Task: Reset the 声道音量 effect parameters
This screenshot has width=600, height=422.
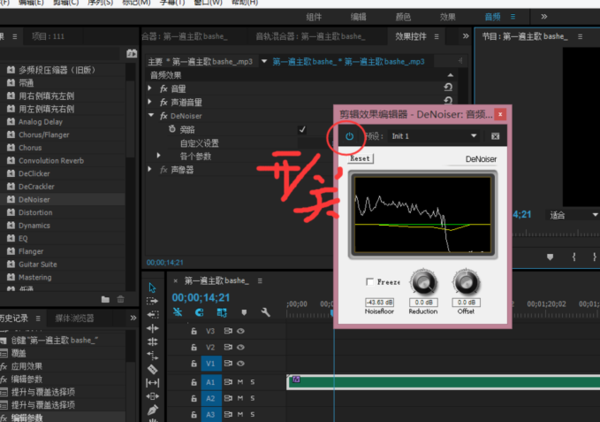Action: [448, 100]
